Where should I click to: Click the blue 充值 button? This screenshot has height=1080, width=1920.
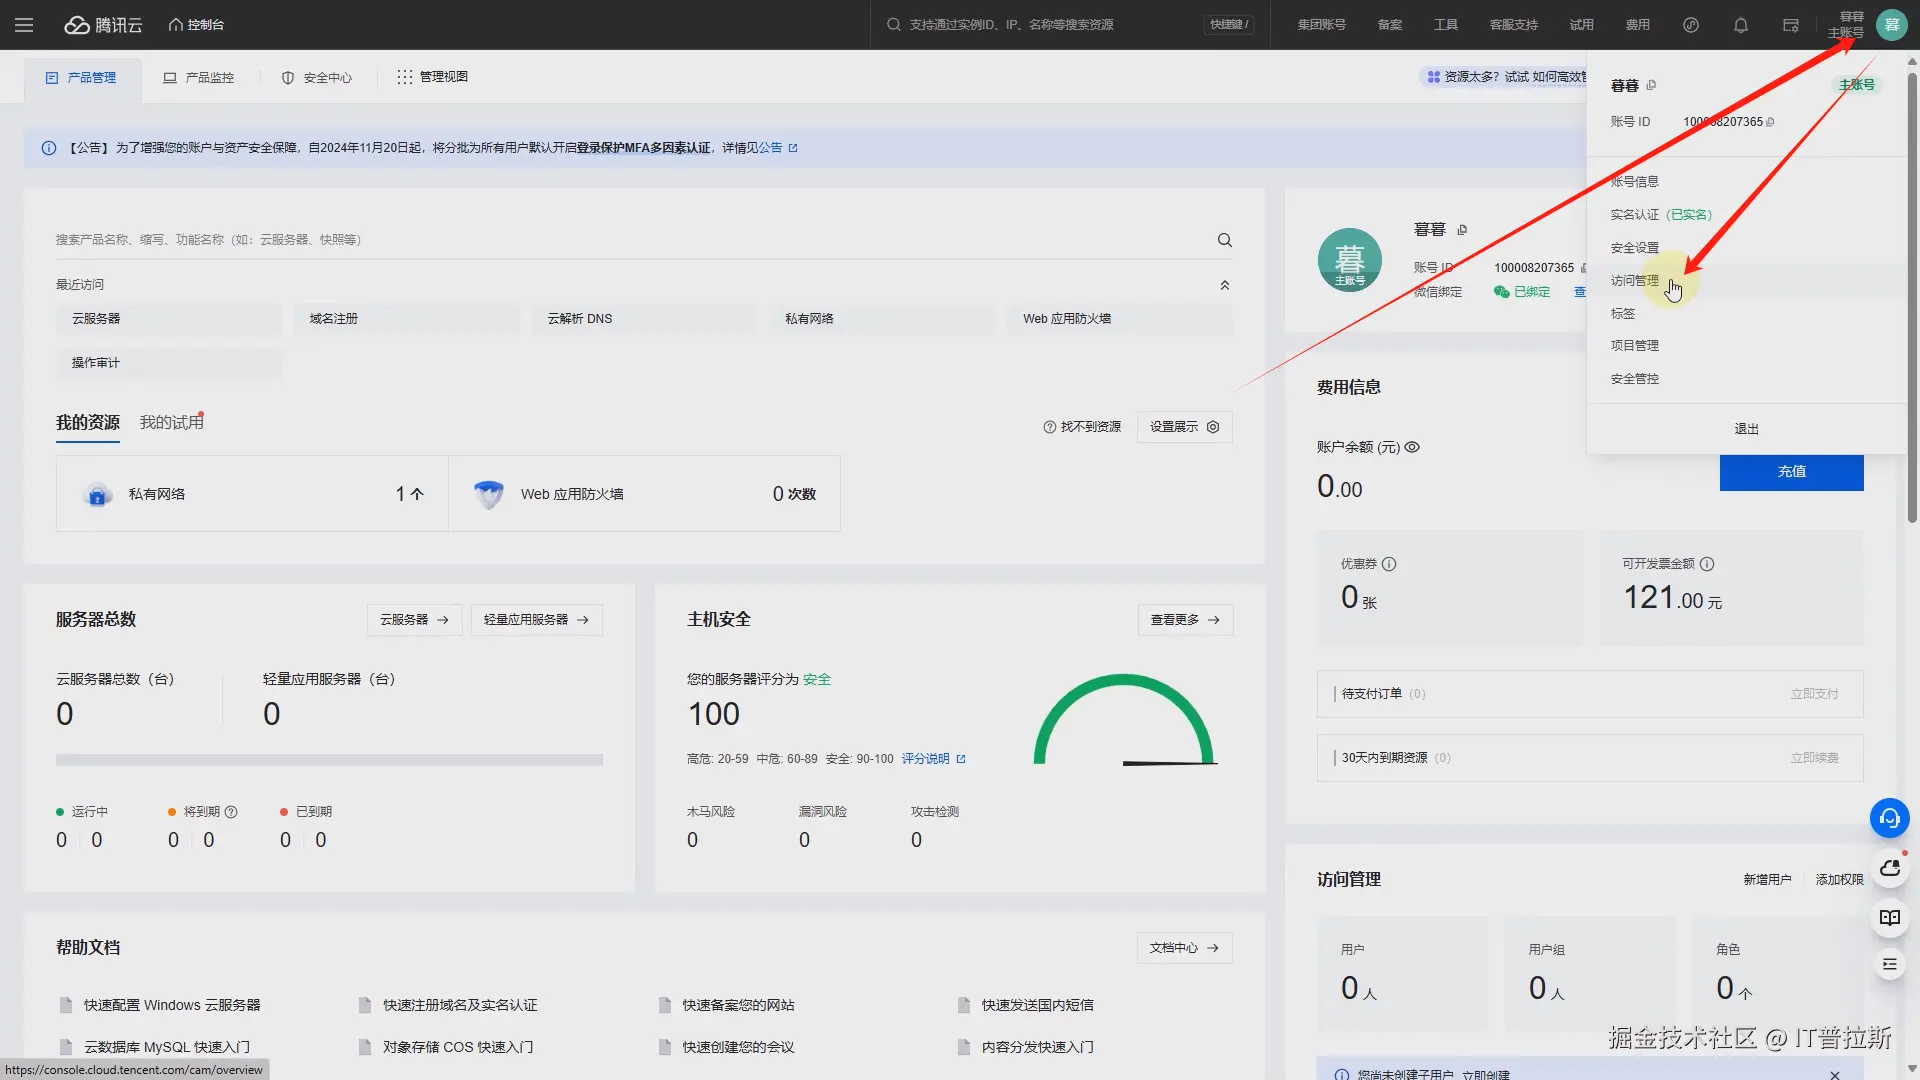pos(1790,472)
